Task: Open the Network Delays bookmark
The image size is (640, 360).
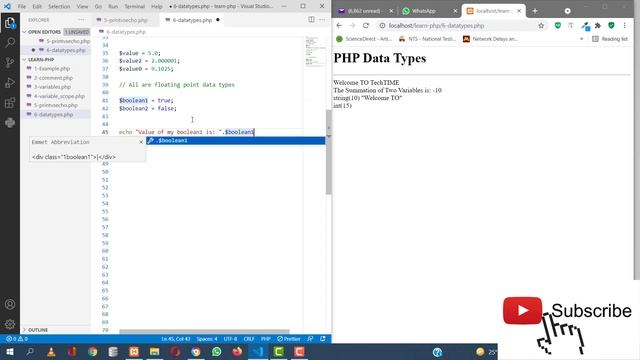Action: tap(490, 39)
